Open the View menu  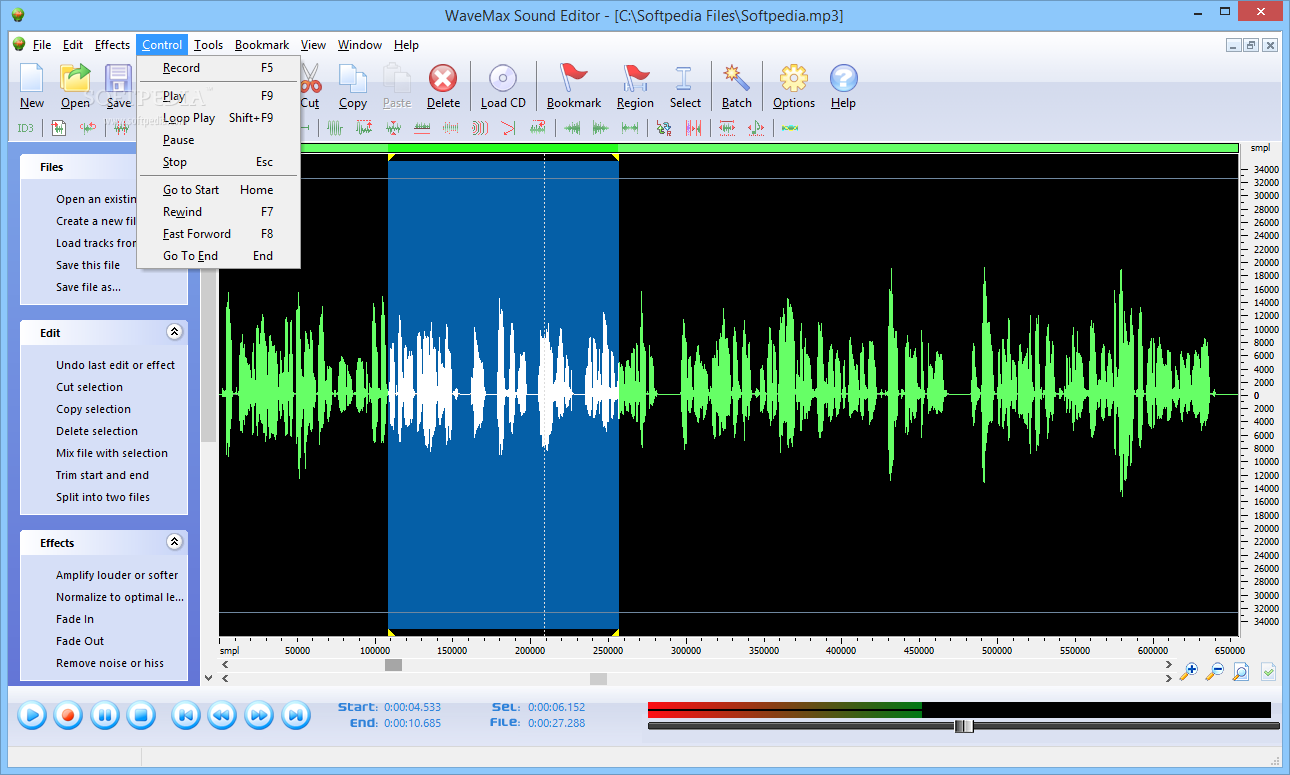tap(313, 45)
